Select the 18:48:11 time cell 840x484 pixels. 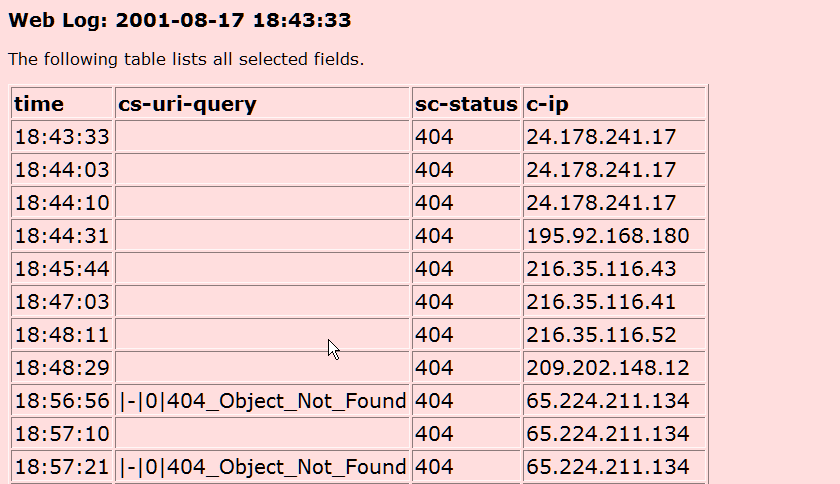62,335
